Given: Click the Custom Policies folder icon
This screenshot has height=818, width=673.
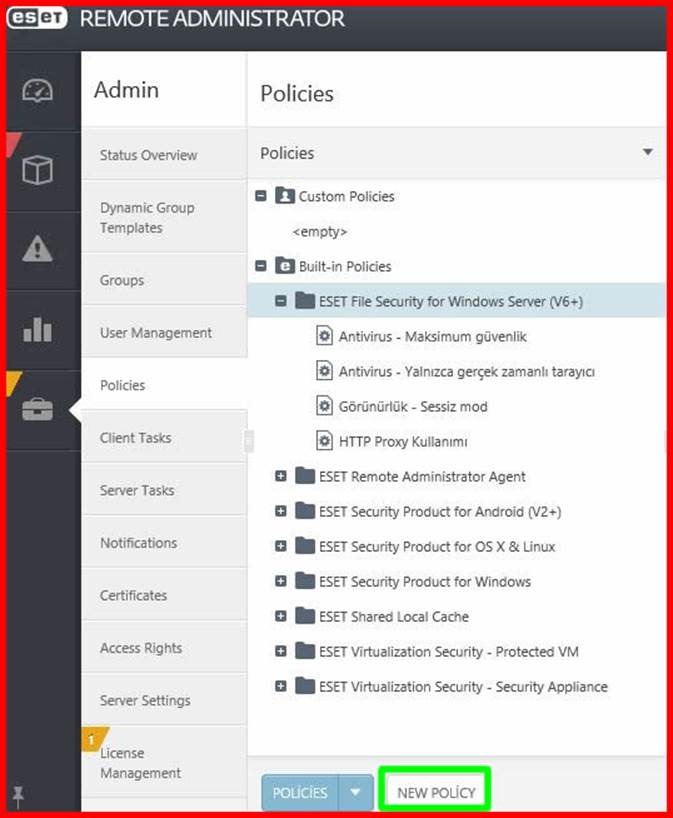Looking at the screenshot, I should click(284, 196).
